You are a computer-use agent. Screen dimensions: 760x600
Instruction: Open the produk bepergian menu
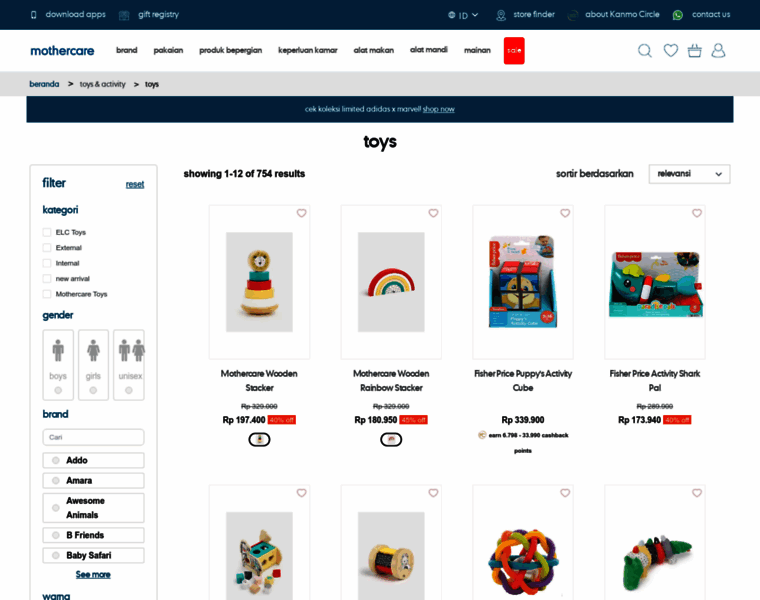pos(231,50)
